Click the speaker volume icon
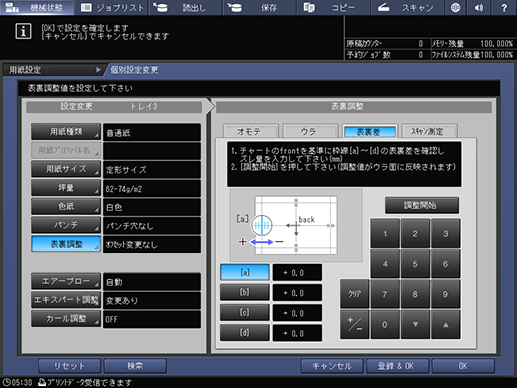This screenshot has height=388, width=517. tap(479, 7)
